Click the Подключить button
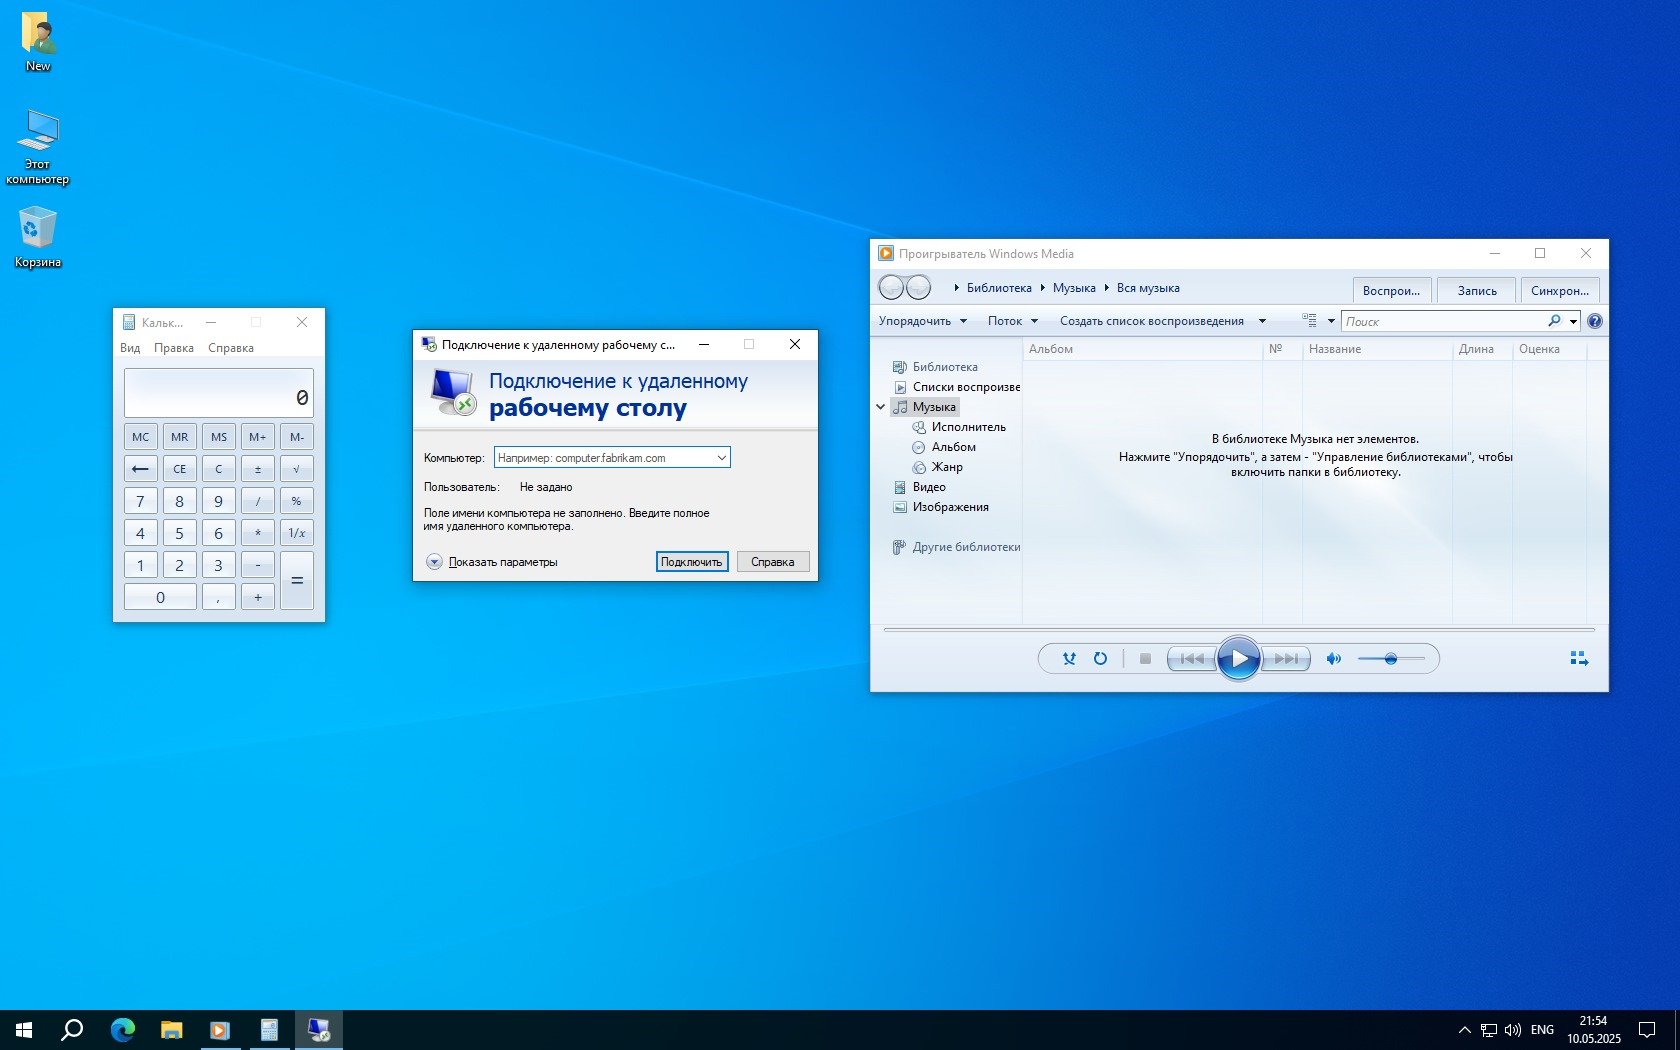This screenshot has height=1050, width=1680. (x=691, y=562)
